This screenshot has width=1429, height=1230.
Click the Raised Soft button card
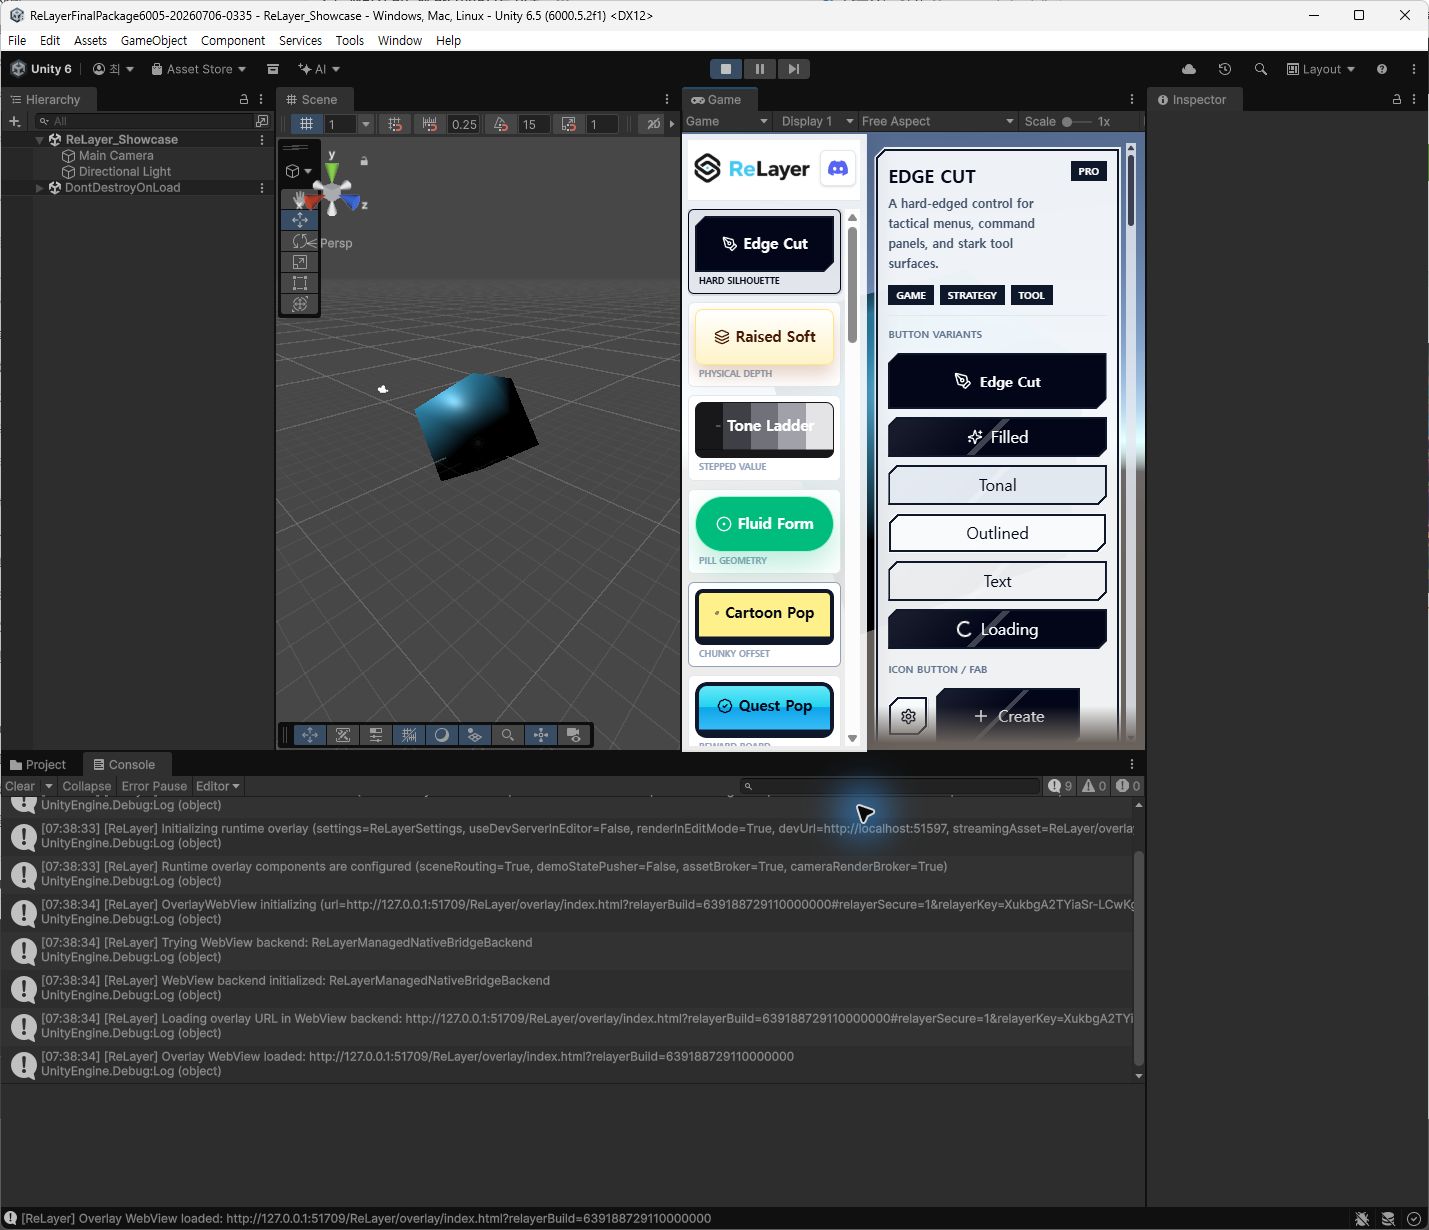(764, 337)
